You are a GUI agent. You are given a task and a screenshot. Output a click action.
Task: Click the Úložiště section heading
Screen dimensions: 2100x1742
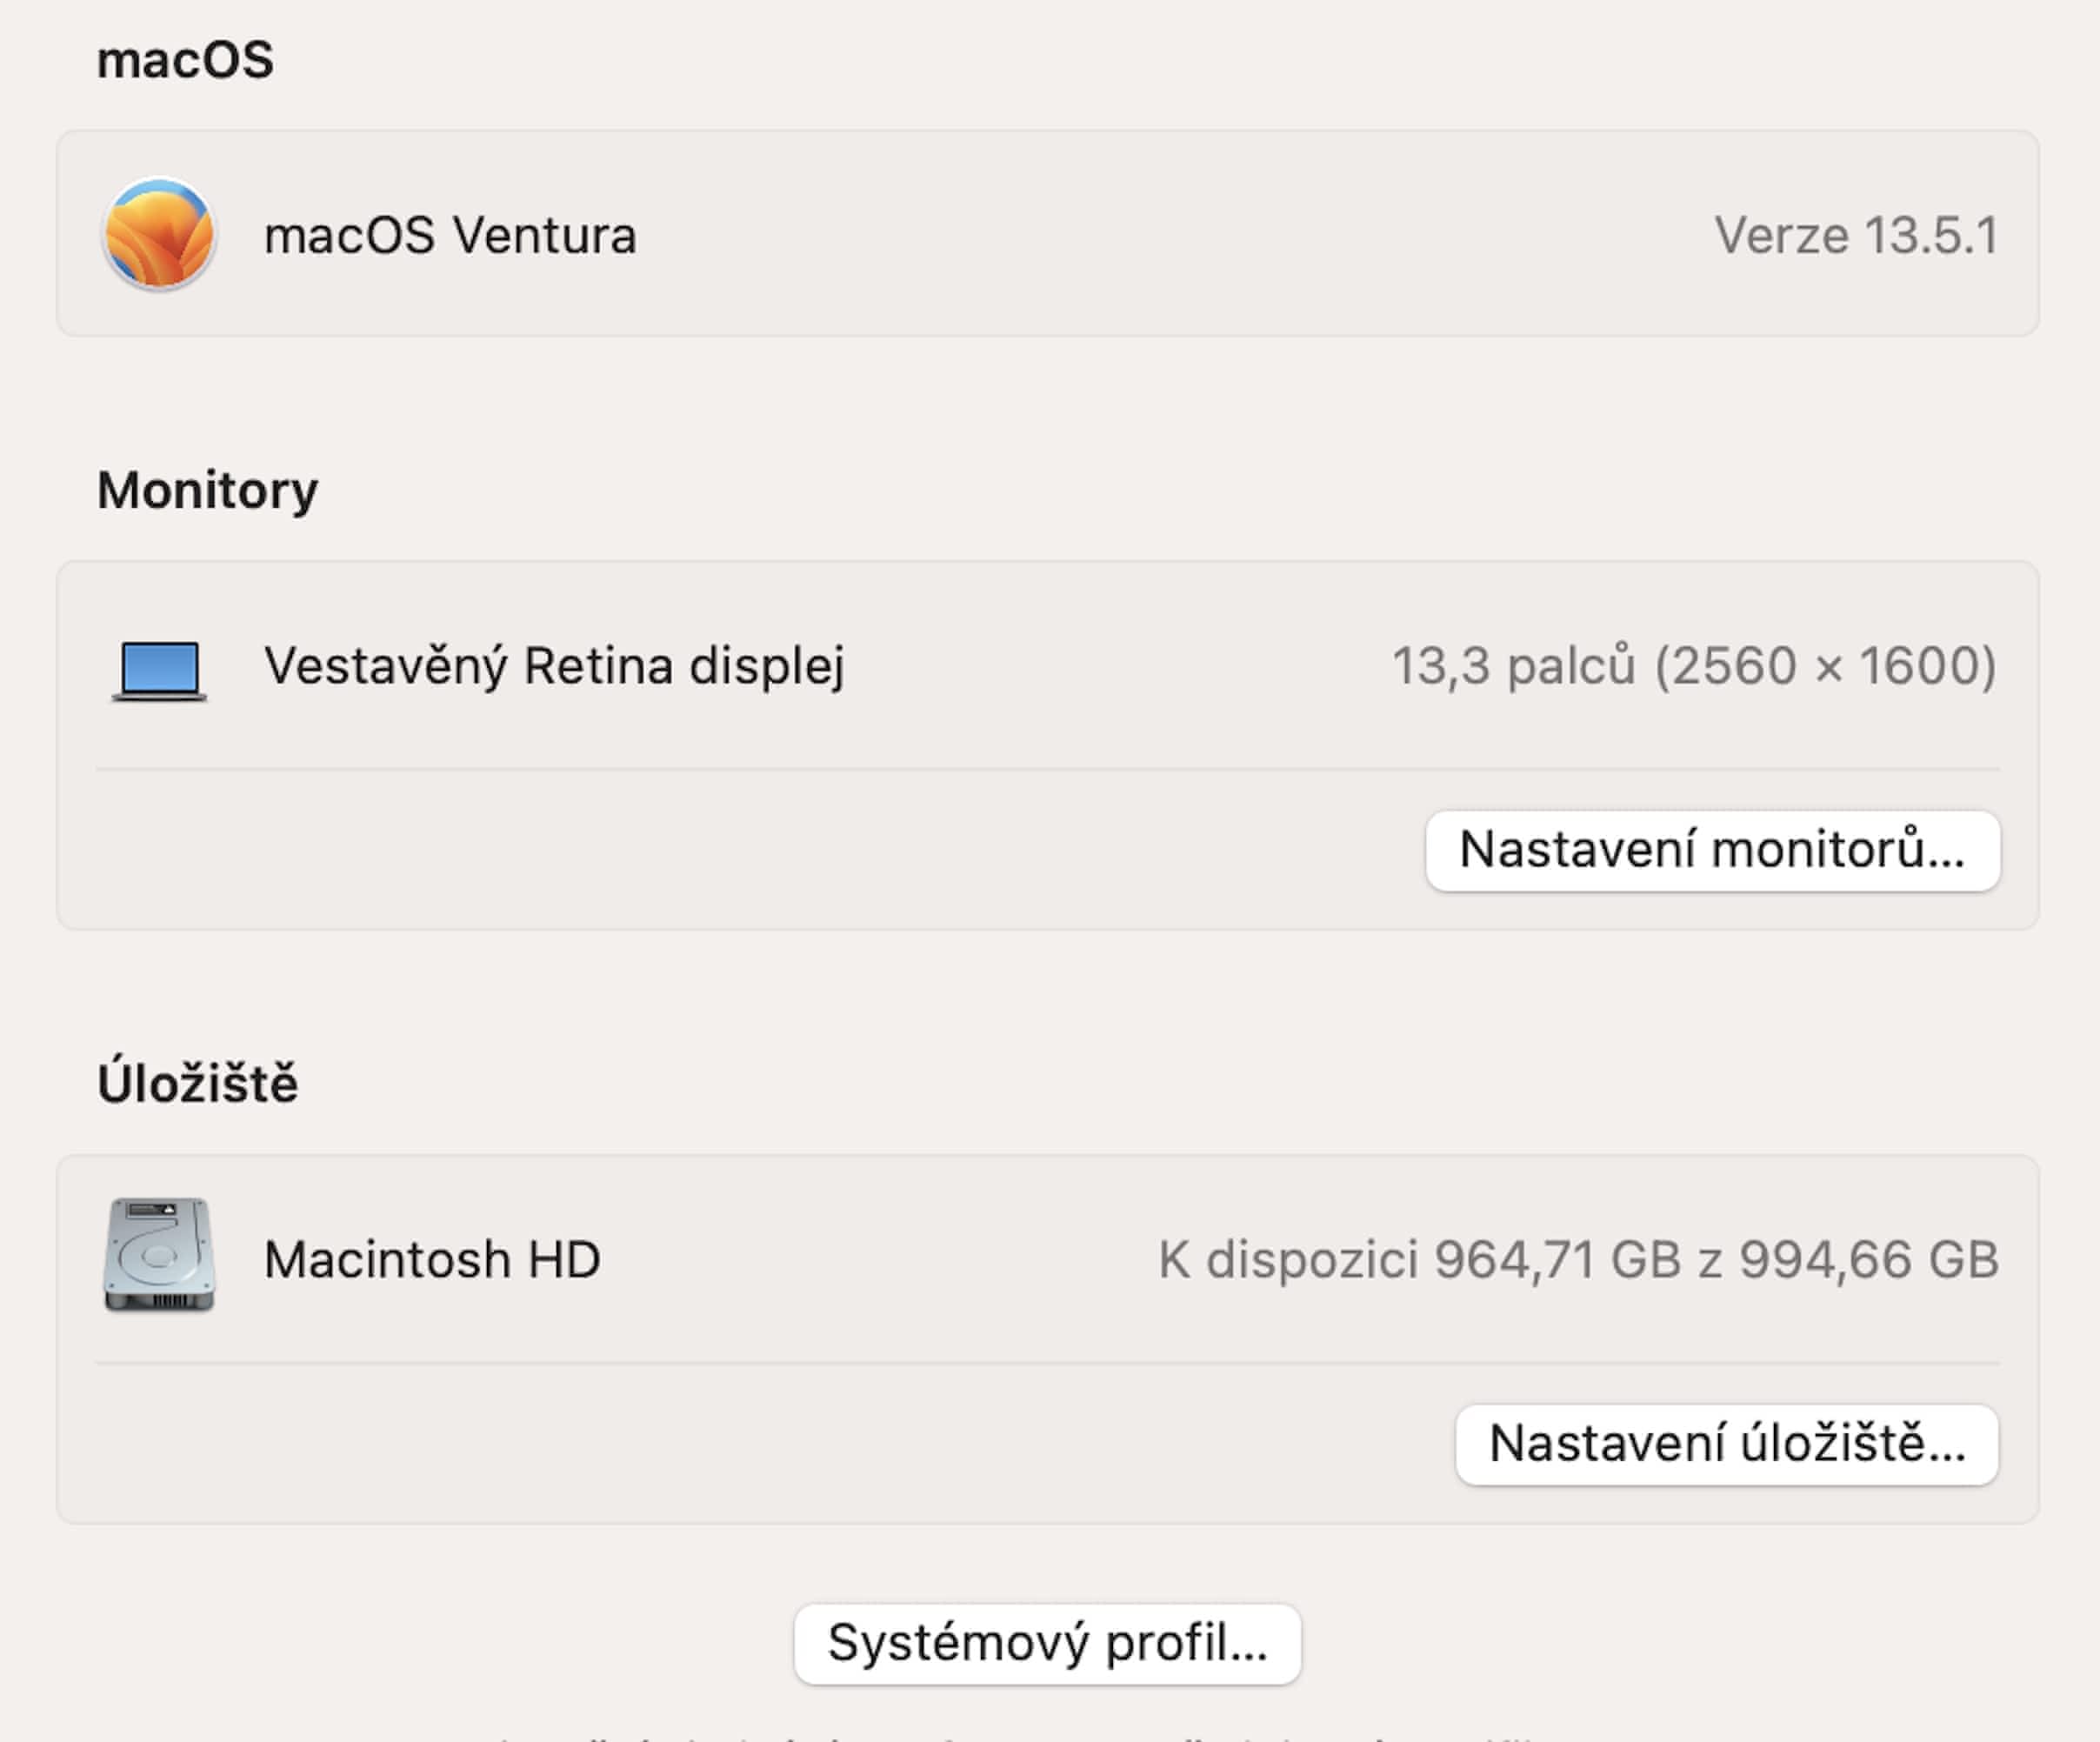[x=197, y=1084]
